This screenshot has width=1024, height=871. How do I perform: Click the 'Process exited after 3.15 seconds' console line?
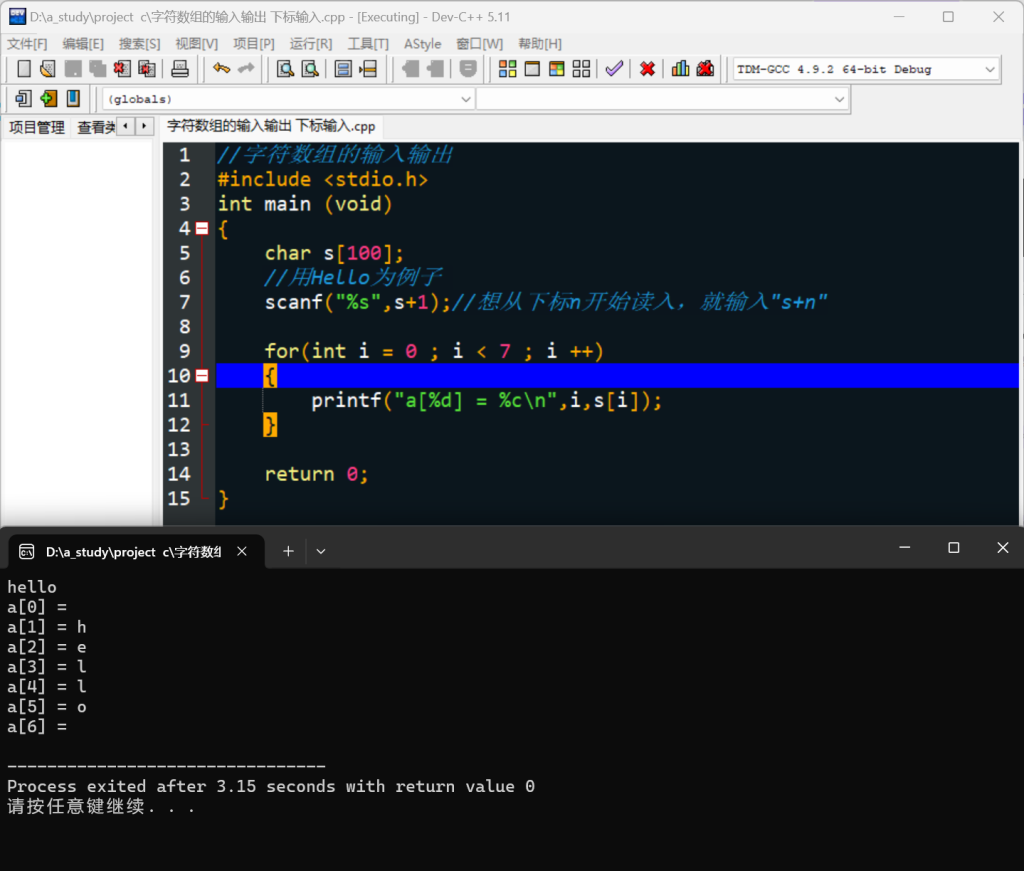(x=271, y=786)
